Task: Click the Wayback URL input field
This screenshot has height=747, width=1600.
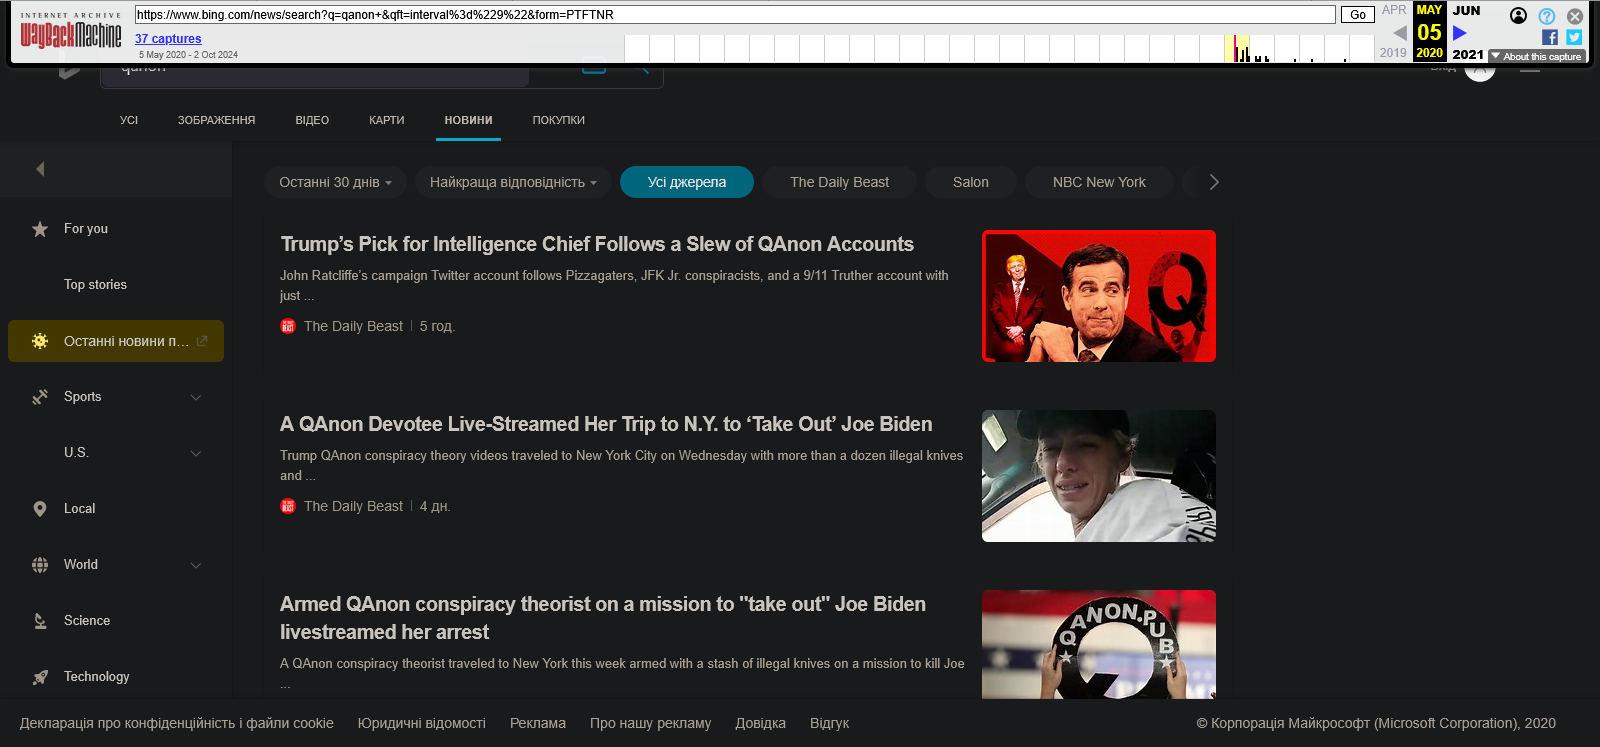Action: click(x=735, y=15)
